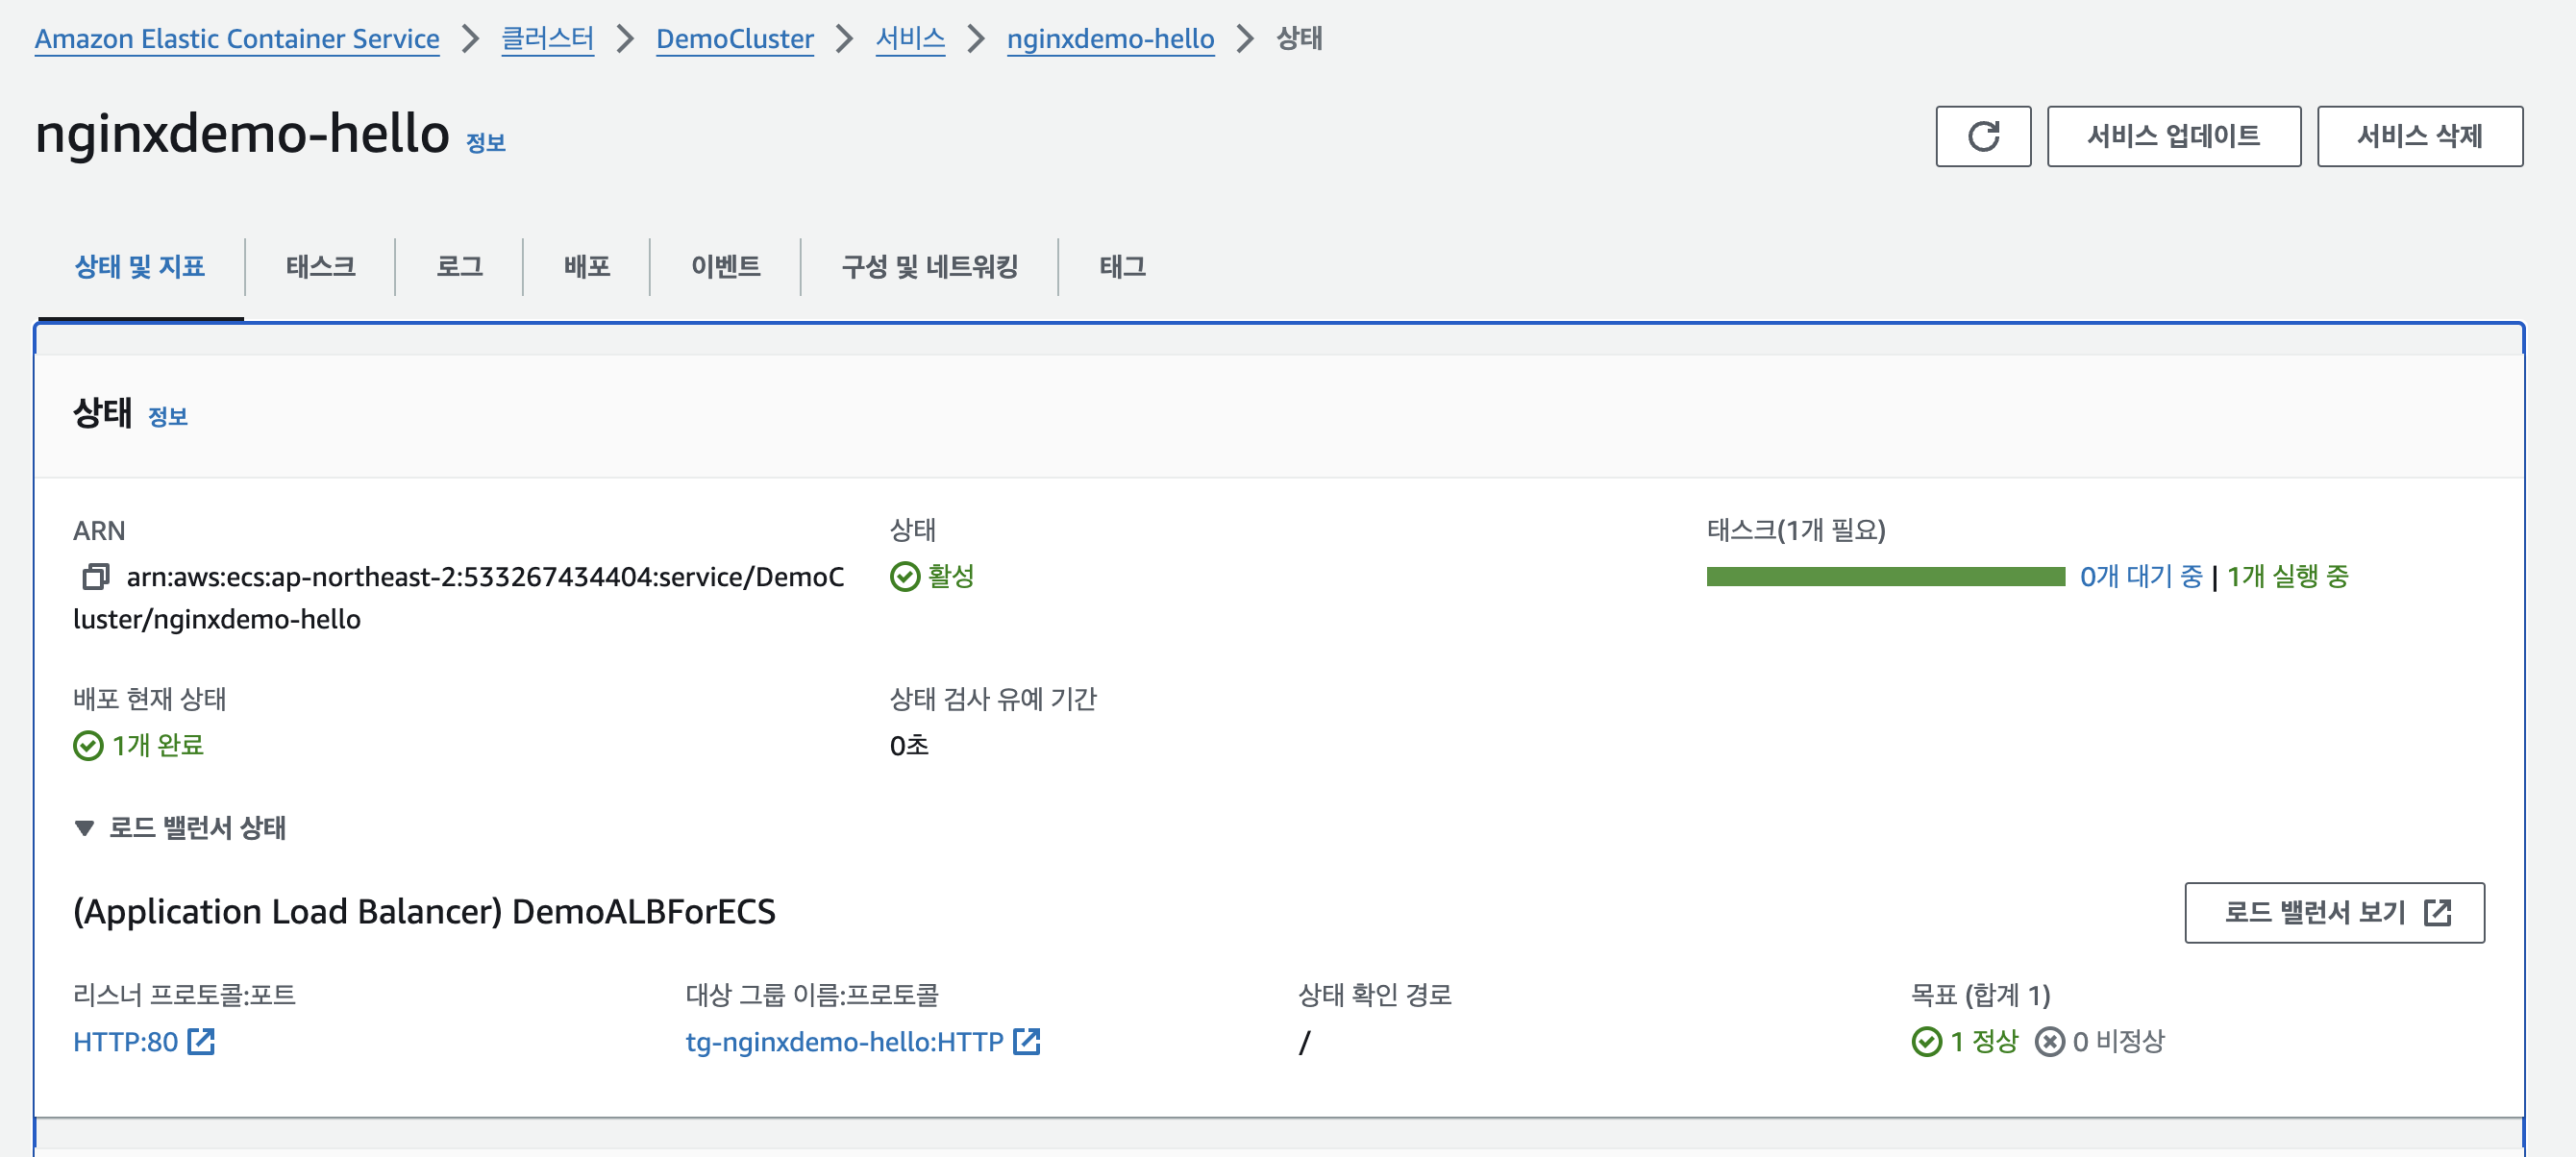Click the 1개 실행 중 tasks link
Screen dimensions: 2576x1157
2287,577
